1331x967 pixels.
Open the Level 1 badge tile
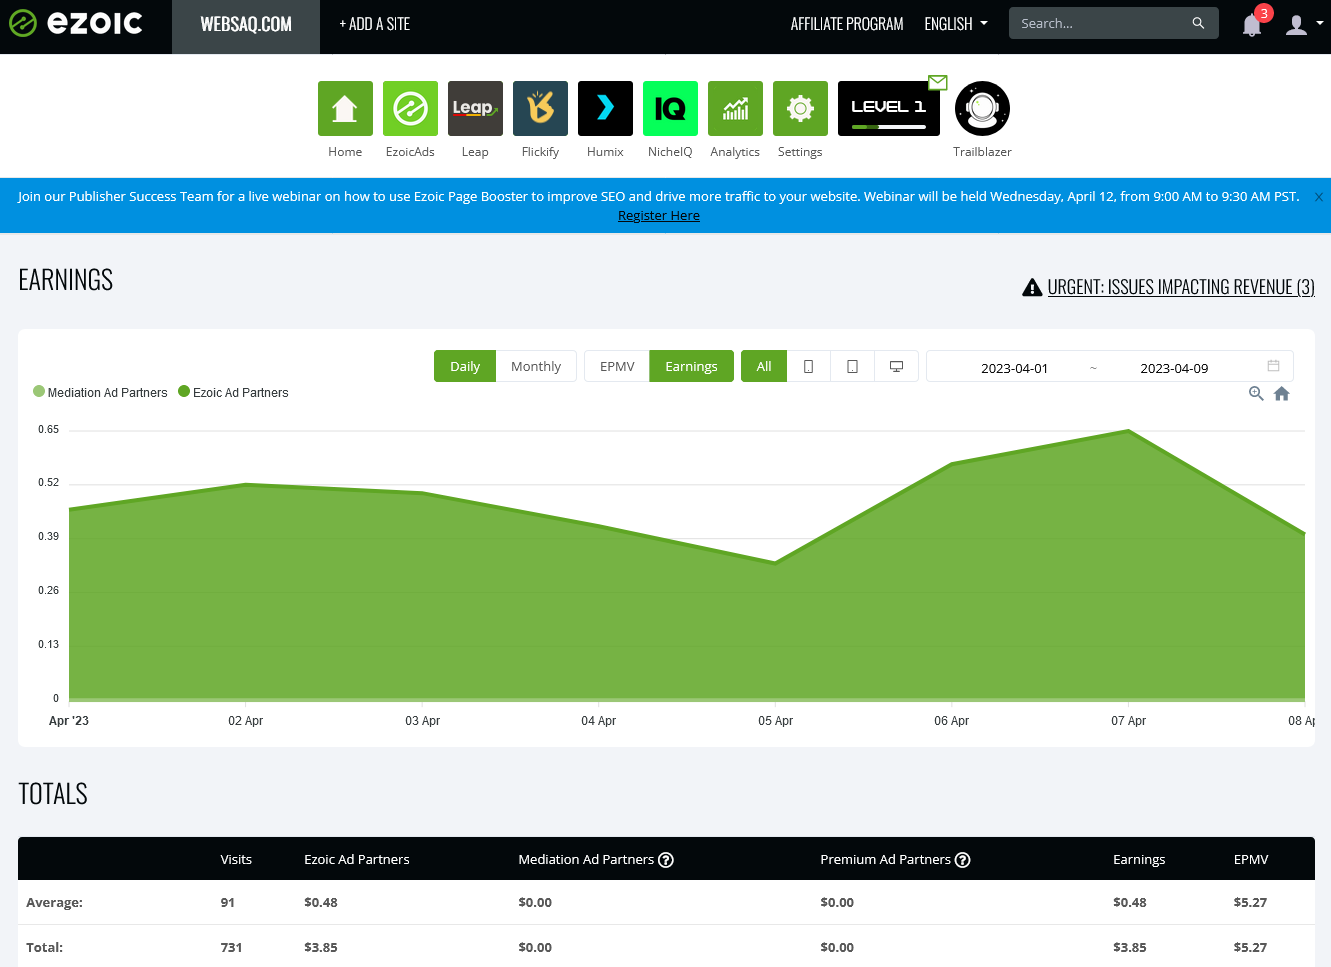(x=889, y=108)
